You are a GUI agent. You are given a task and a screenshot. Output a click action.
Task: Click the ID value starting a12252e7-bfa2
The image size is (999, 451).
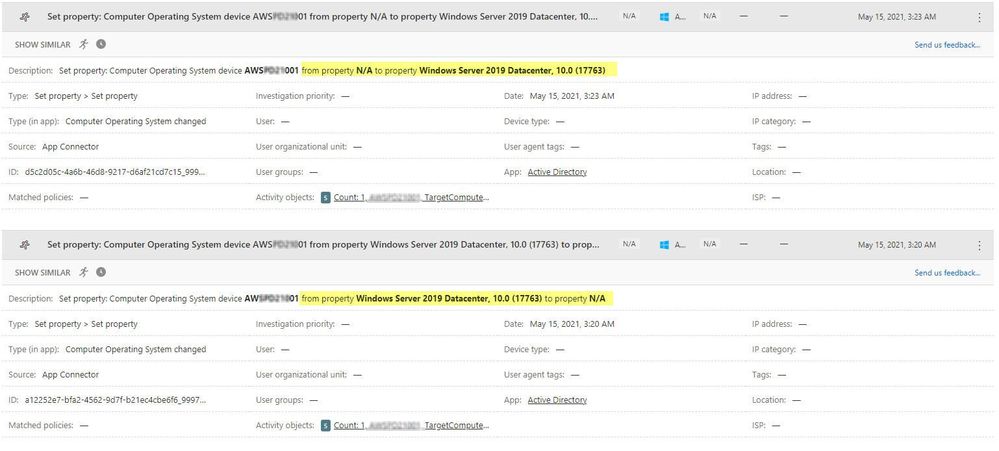pos(115,400)
